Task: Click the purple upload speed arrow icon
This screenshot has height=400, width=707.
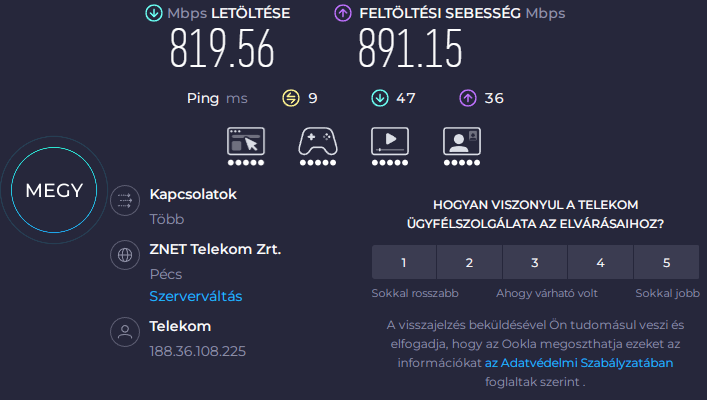Action: 343,13
